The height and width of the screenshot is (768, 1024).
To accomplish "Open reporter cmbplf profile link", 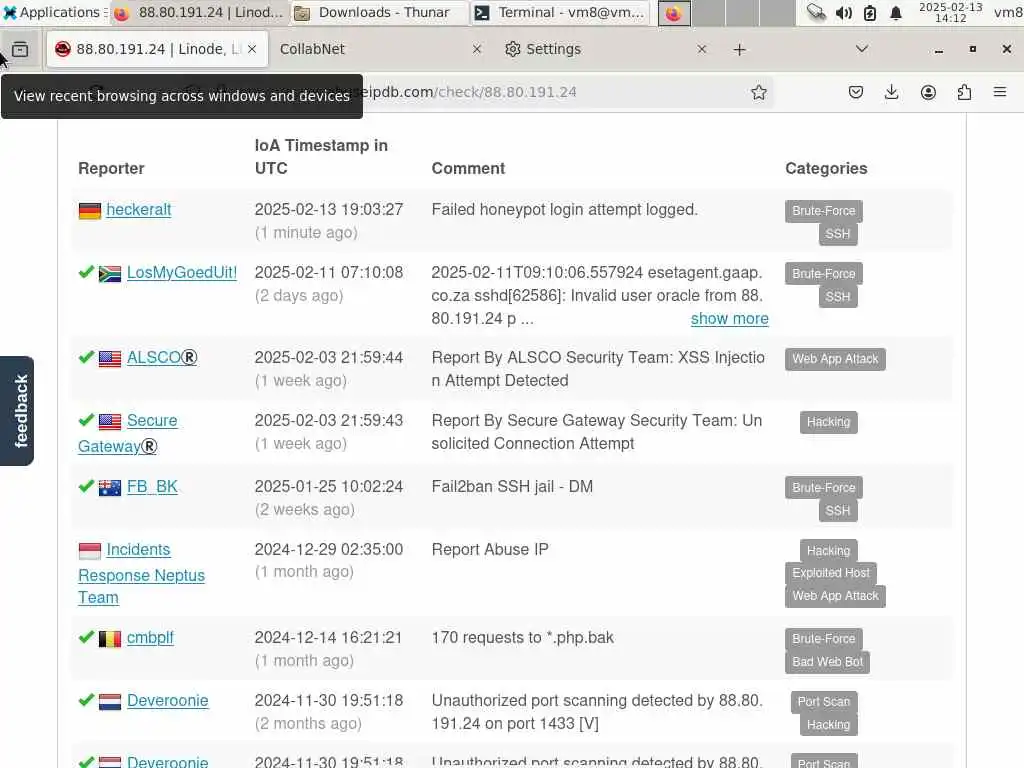I will click(150, 638).
